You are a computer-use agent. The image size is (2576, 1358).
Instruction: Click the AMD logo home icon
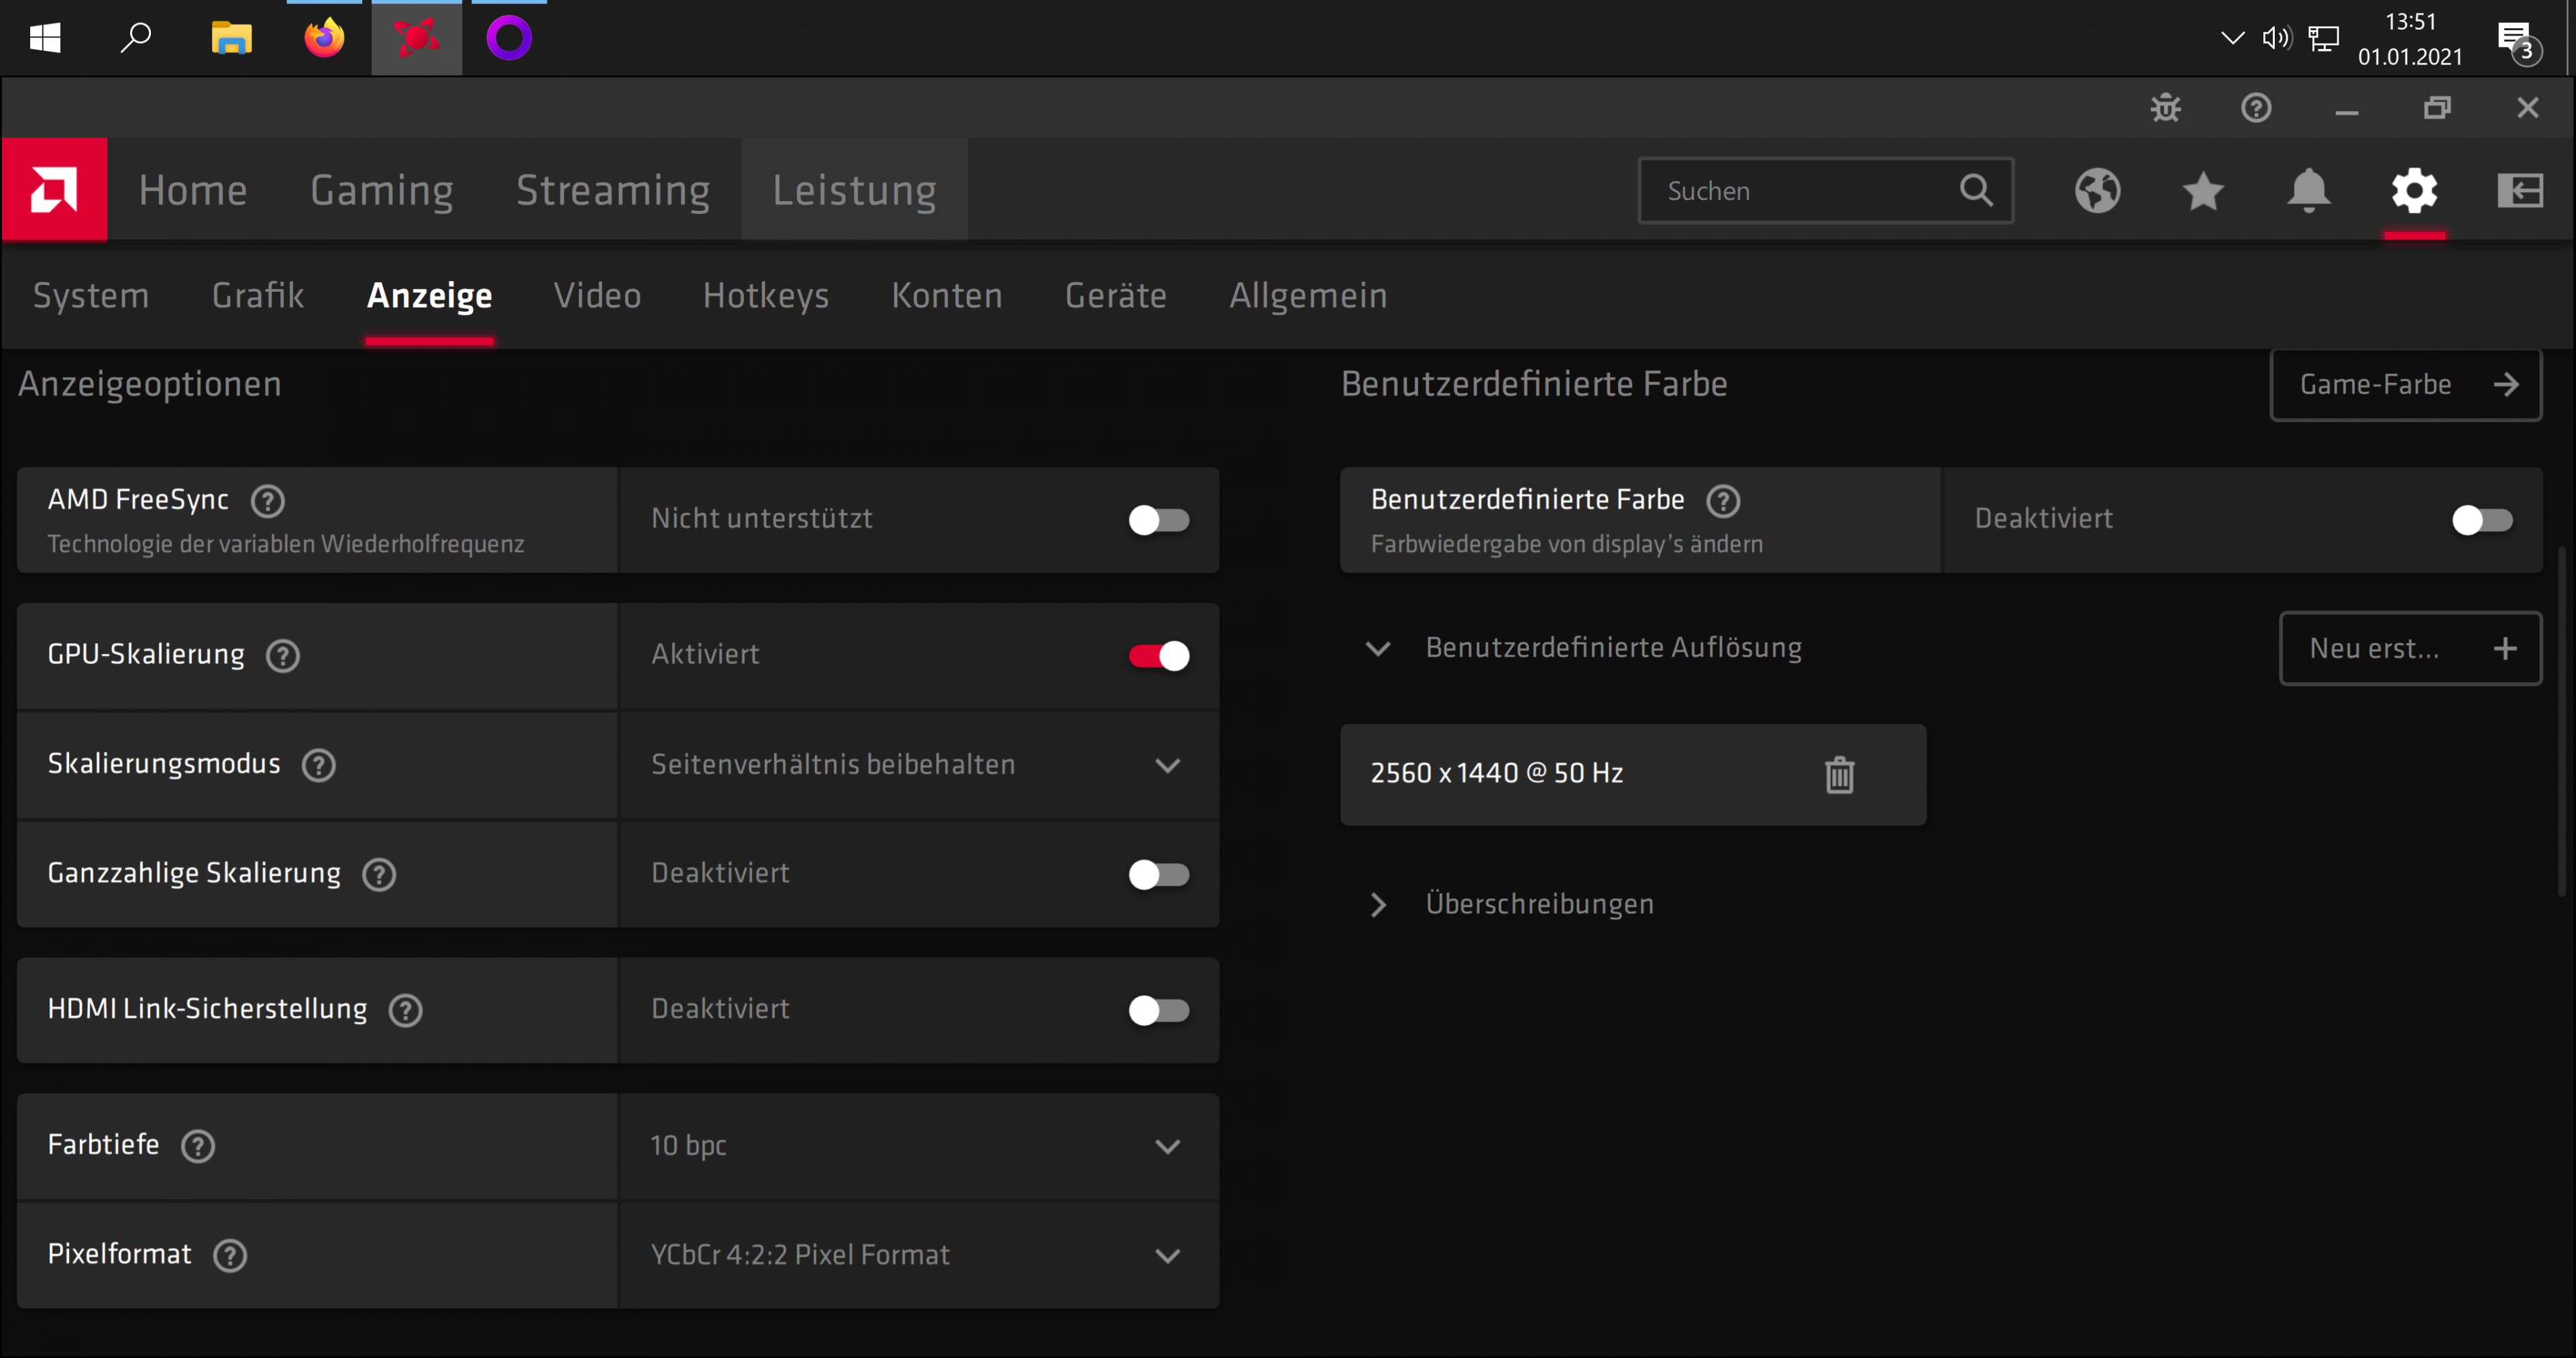click(54, 189)
